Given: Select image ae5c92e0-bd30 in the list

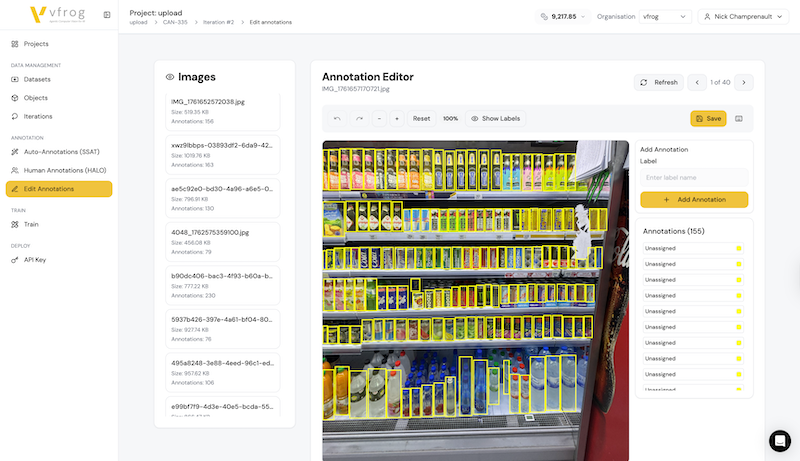Looking at the screenshot, I should tap(223, 198).
